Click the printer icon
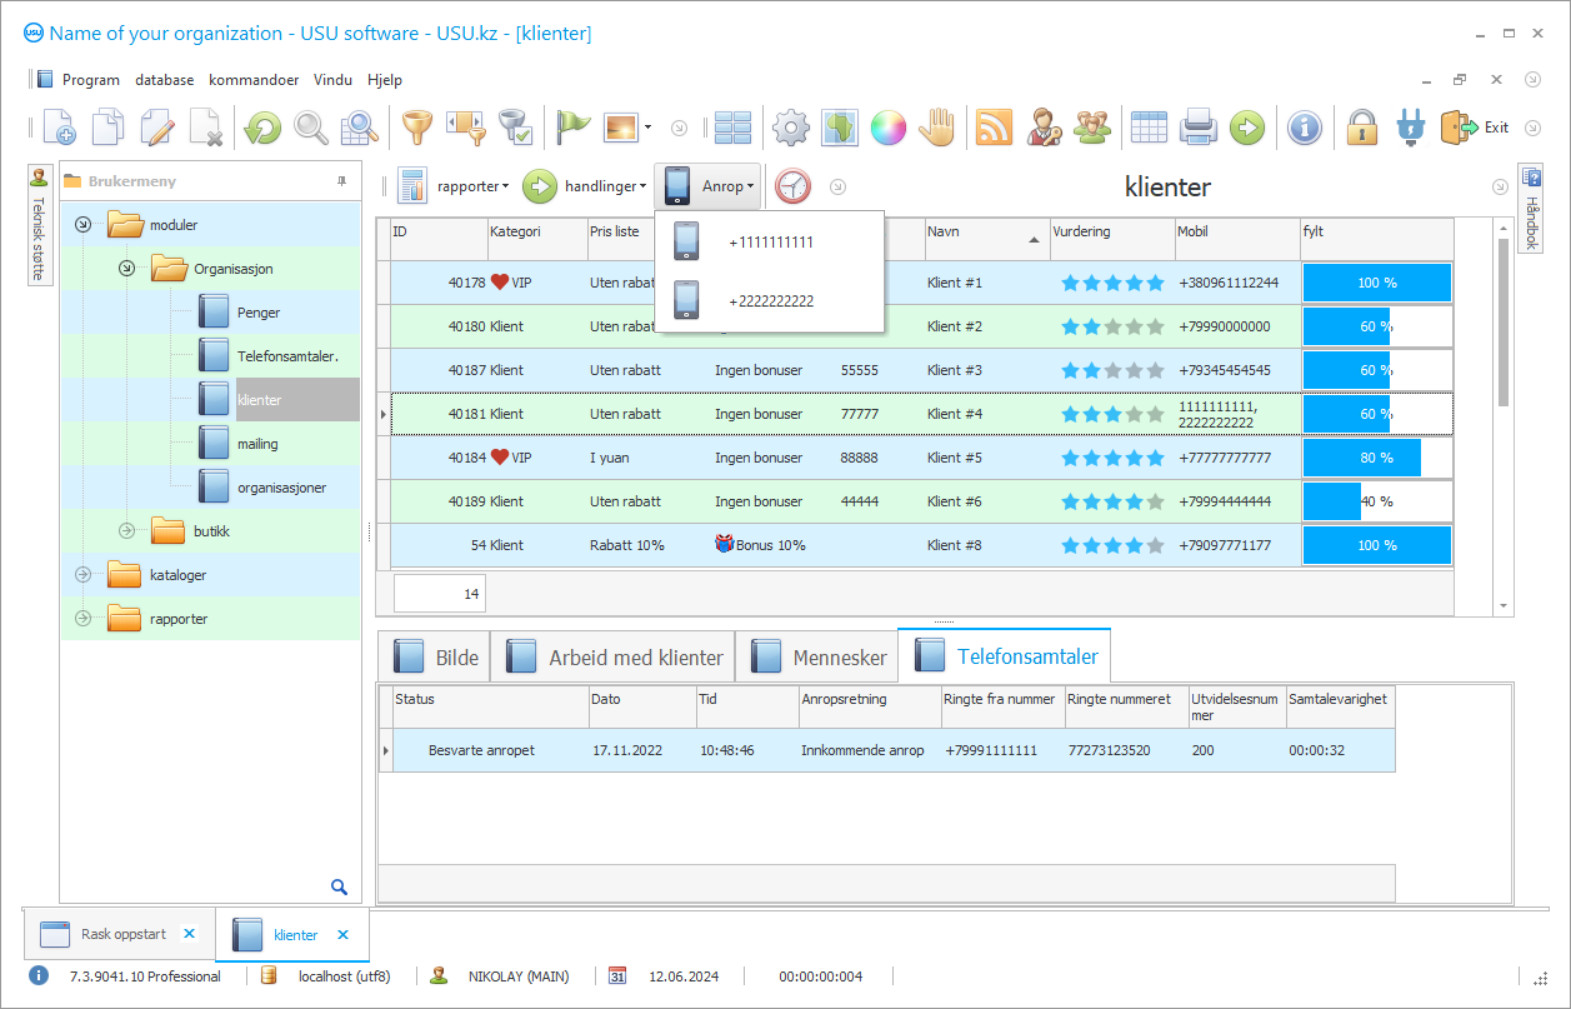The width and height of the screenshot is (1571, 1009). point(1198,128)
